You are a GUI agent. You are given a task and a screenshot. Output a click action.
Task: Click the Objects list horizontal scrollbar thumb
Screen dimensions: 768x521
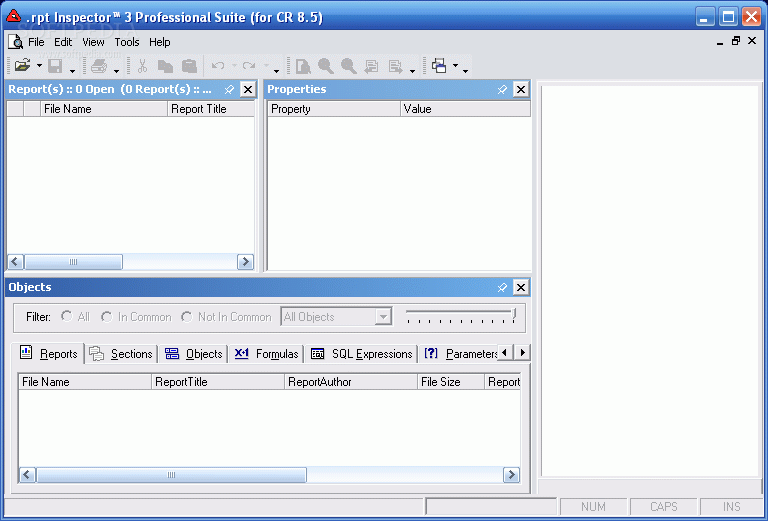[171, 474]
